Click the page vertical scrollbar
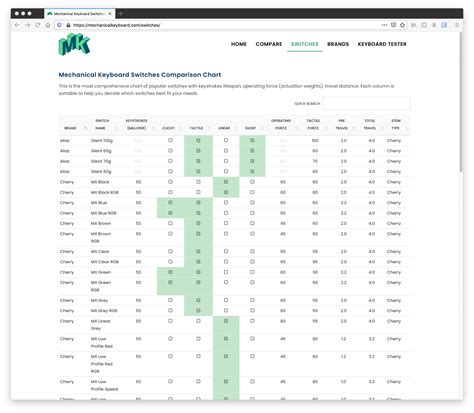The image size is (474, 413). pos(461,102)
